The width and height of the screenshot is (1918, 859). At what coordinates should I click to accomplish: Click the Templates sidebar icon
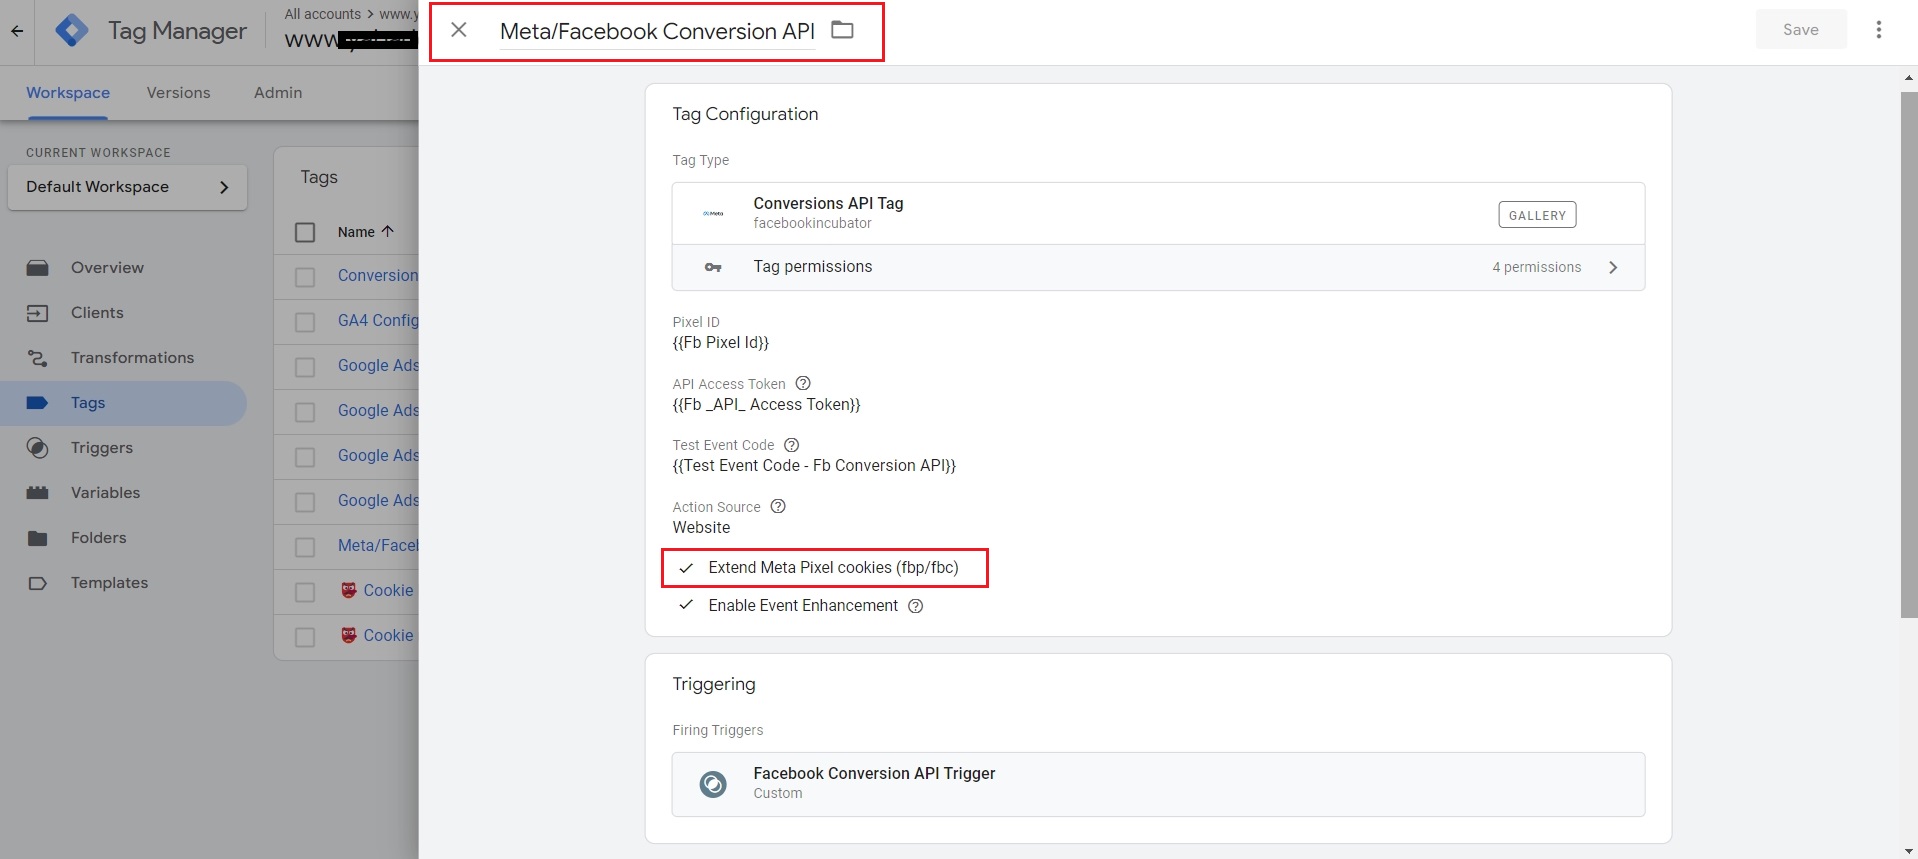(38, 583)
